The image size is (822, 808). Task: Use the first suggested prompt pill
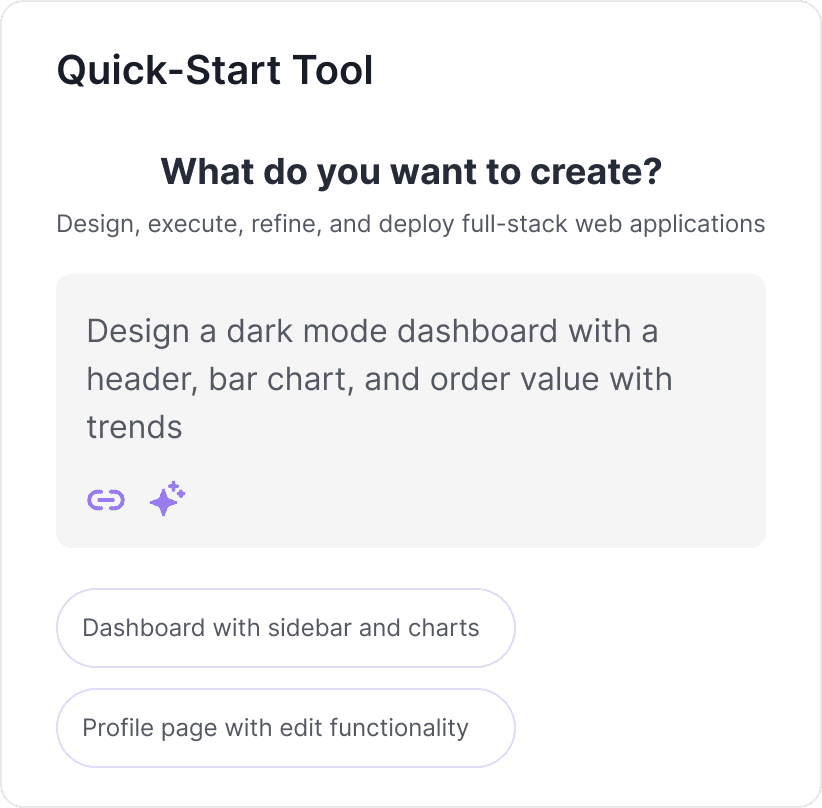coord(286,628)
